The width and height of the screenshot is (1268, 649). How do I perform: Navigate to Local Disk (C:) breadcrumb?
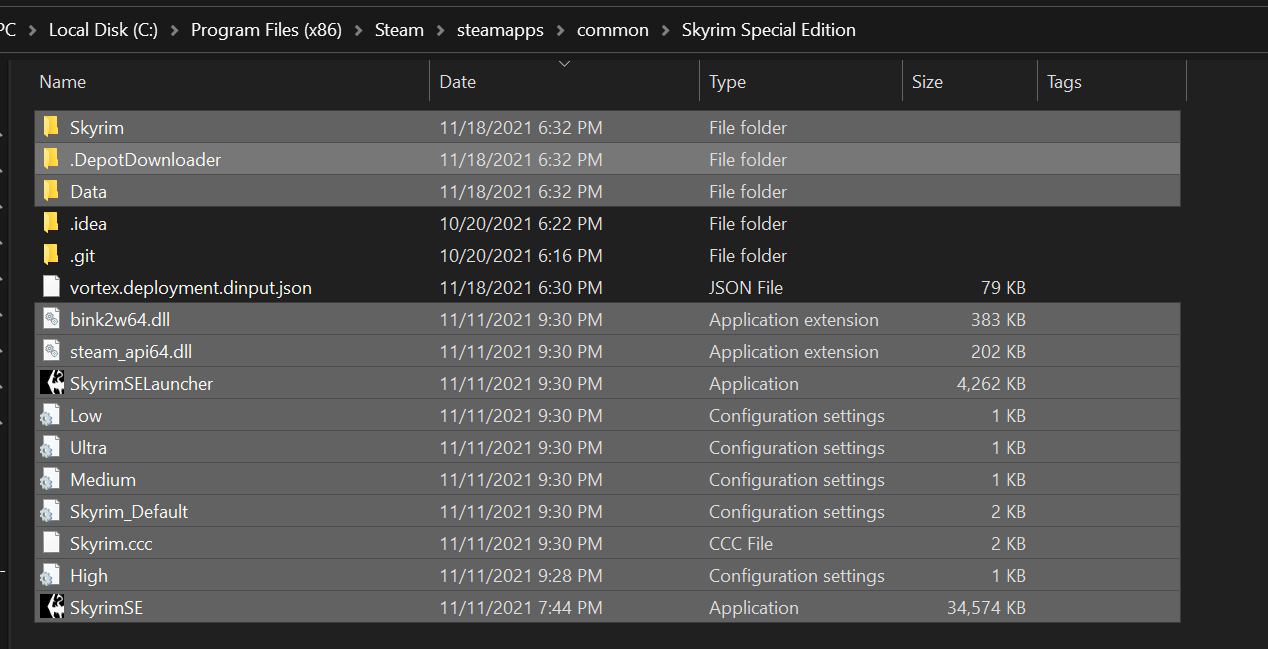coord(104,30)
